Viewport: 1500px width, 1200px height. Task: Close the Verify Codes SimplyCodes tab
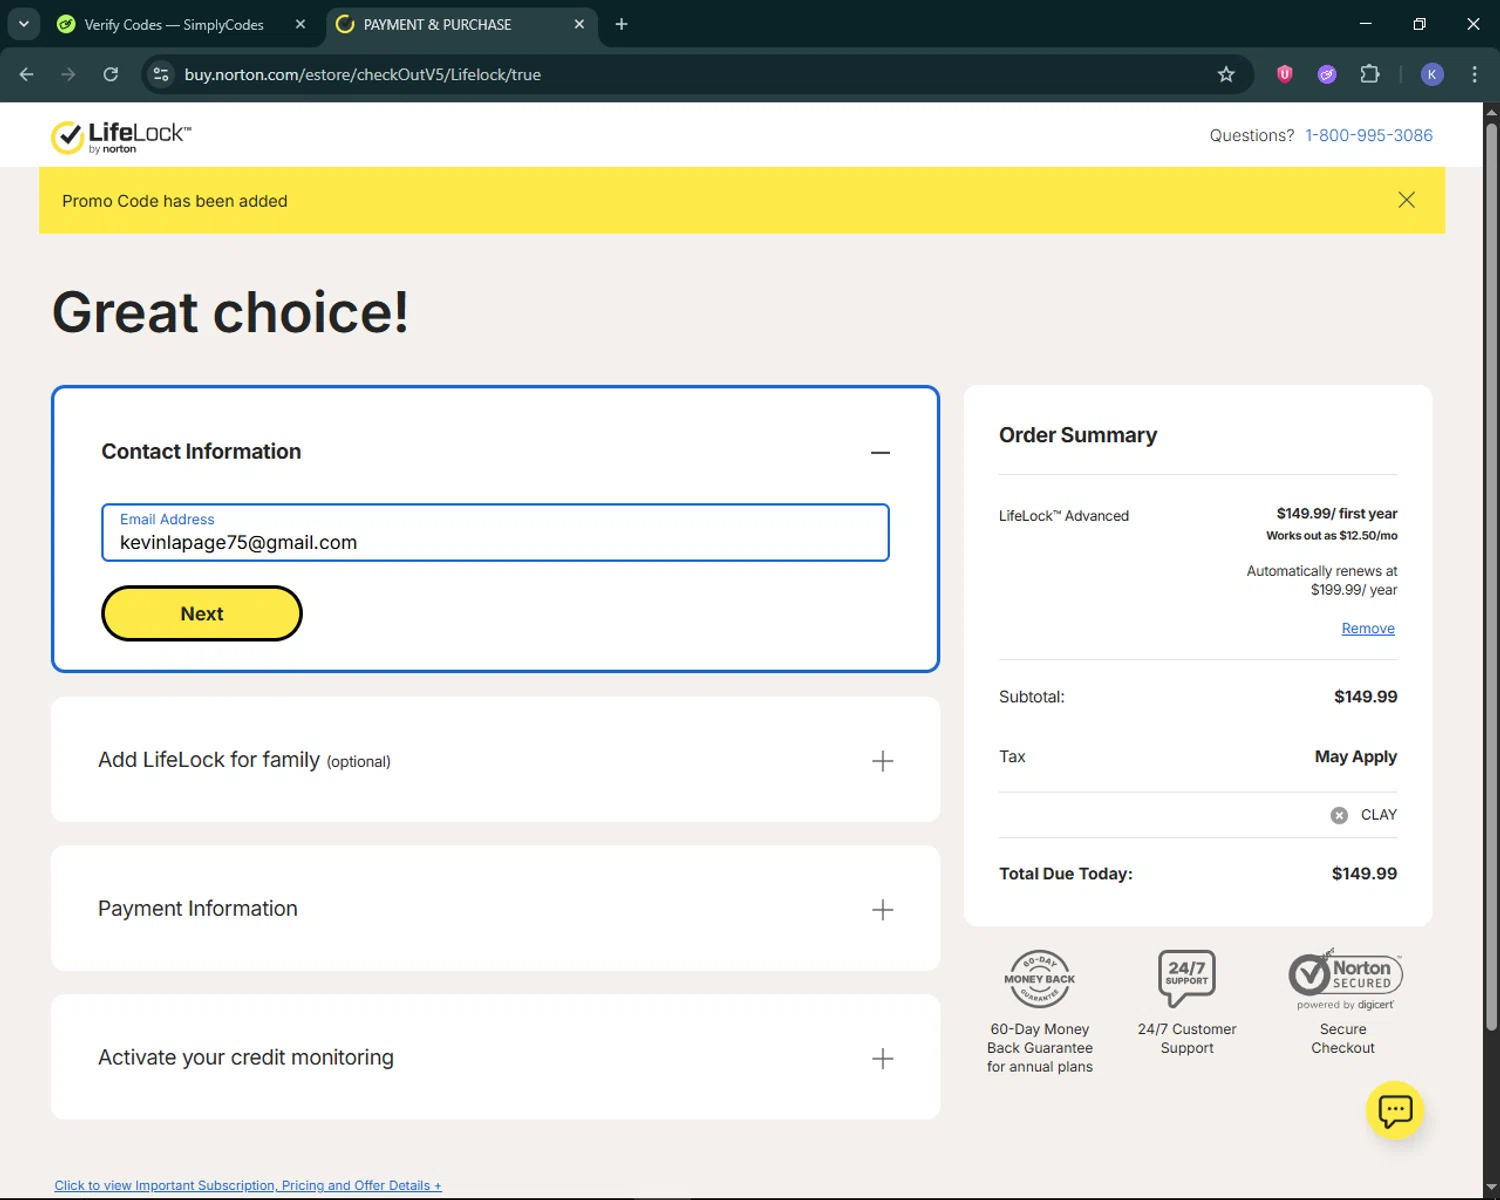[300, 24]
